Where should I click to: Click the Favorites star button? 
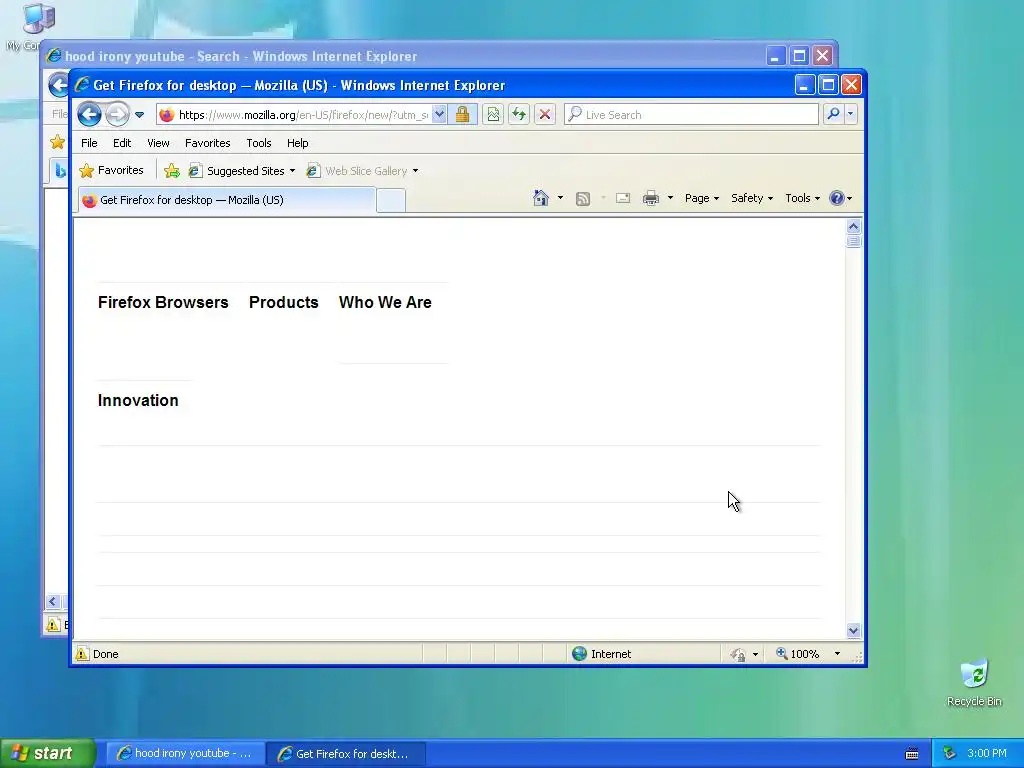[111, 170]
